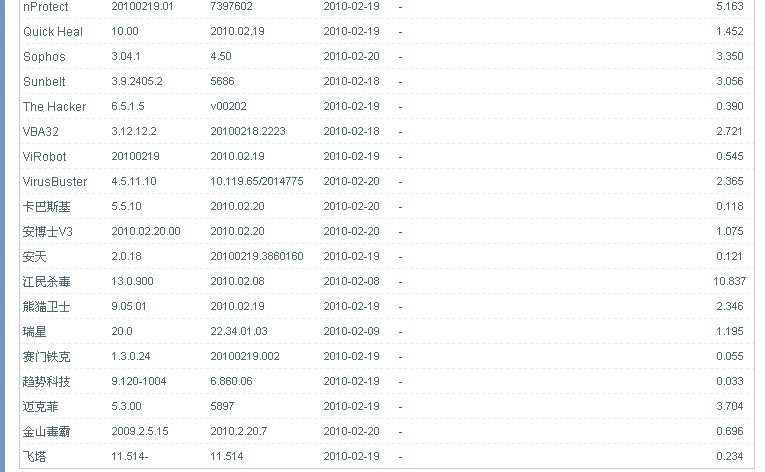The height and width of the screenshot is (472, 765).
Task: Click 安博士V3 version 2010.02.20.00
Action: [x=146, y=231]
